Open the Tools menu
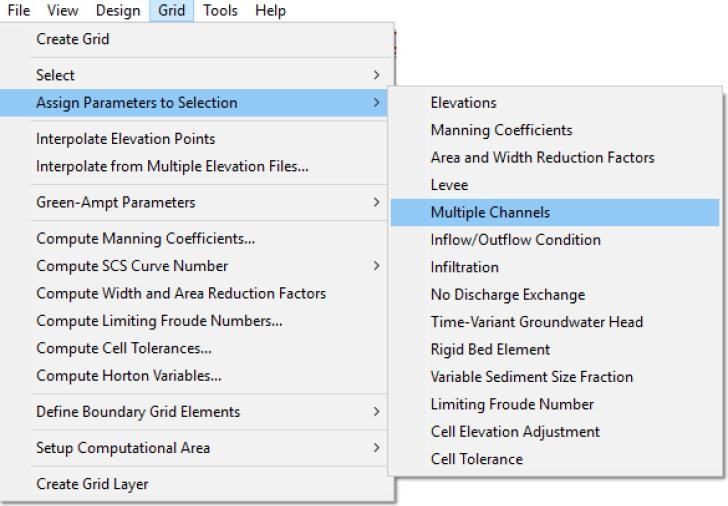This screenshot has height=506, width=728. (219, 11)
